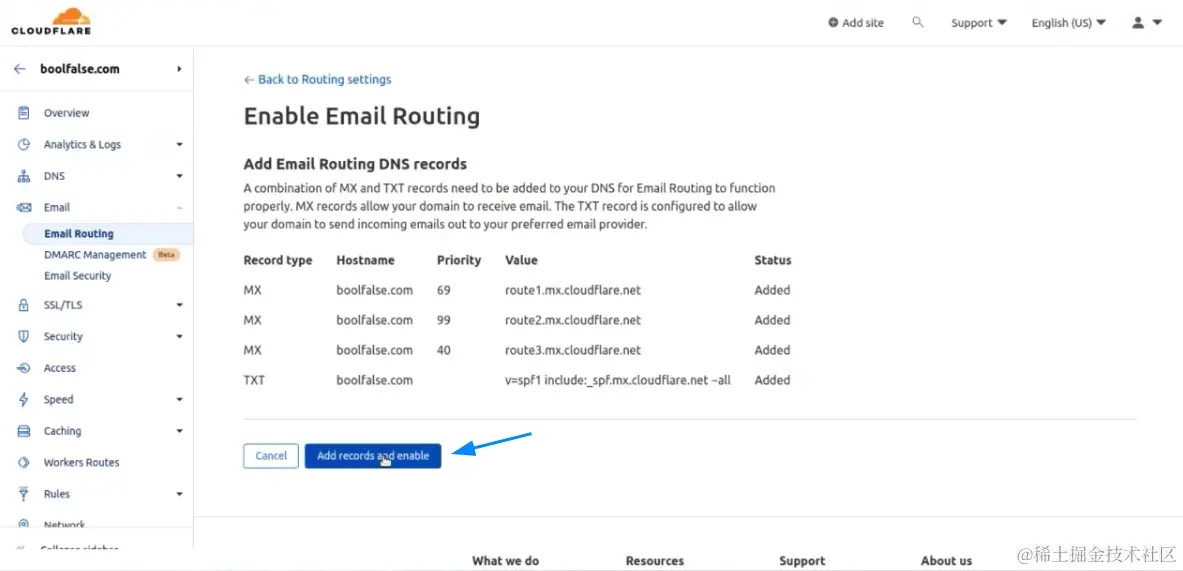Expand the Speed submenu arrow
1183x571 pixels.
180,400
